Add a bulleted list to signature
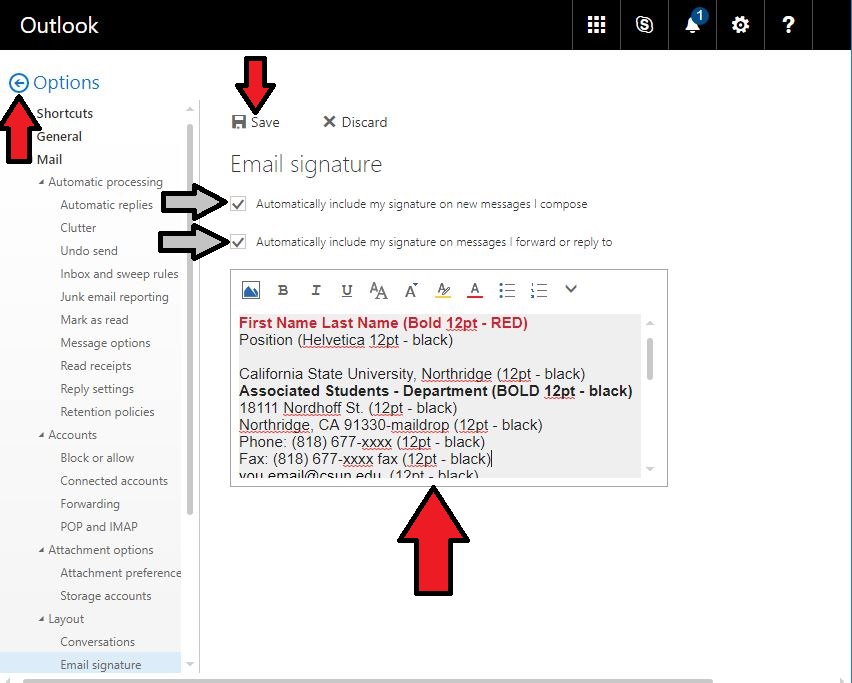 [x=507, y=290]
